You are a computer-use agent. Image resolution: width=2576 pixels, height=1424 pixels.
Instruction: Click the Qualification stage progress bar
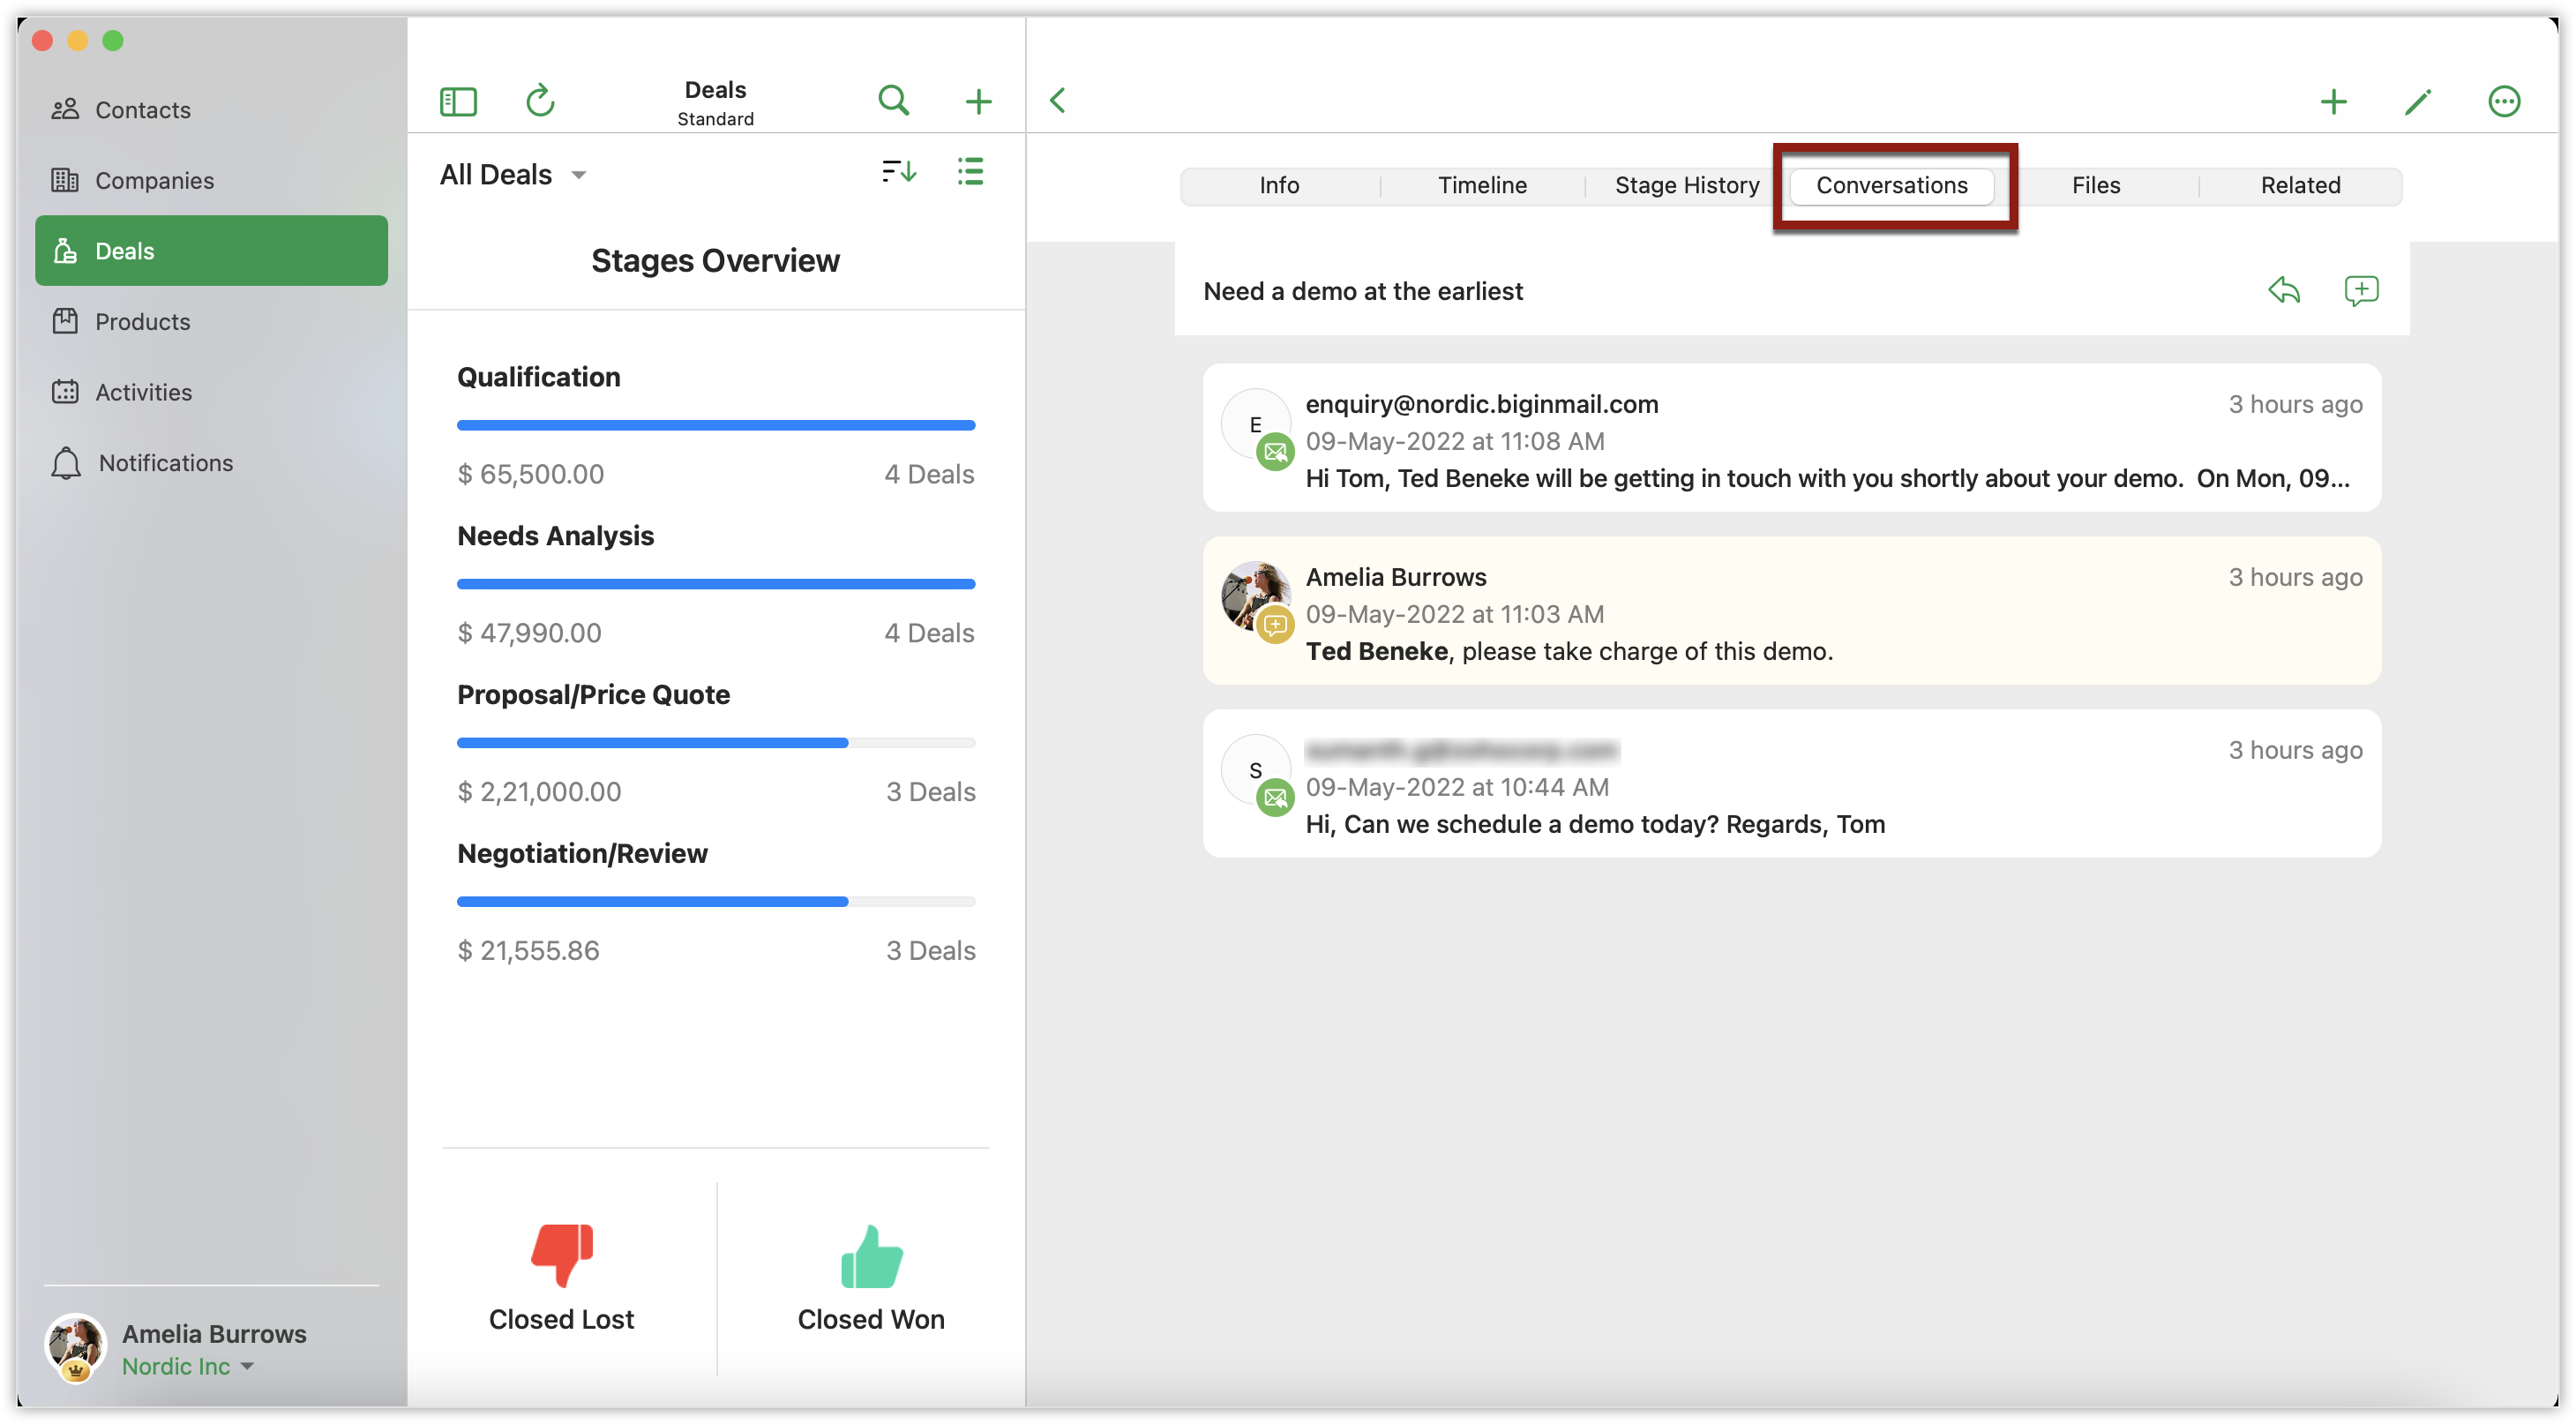[x=716, y=425]
